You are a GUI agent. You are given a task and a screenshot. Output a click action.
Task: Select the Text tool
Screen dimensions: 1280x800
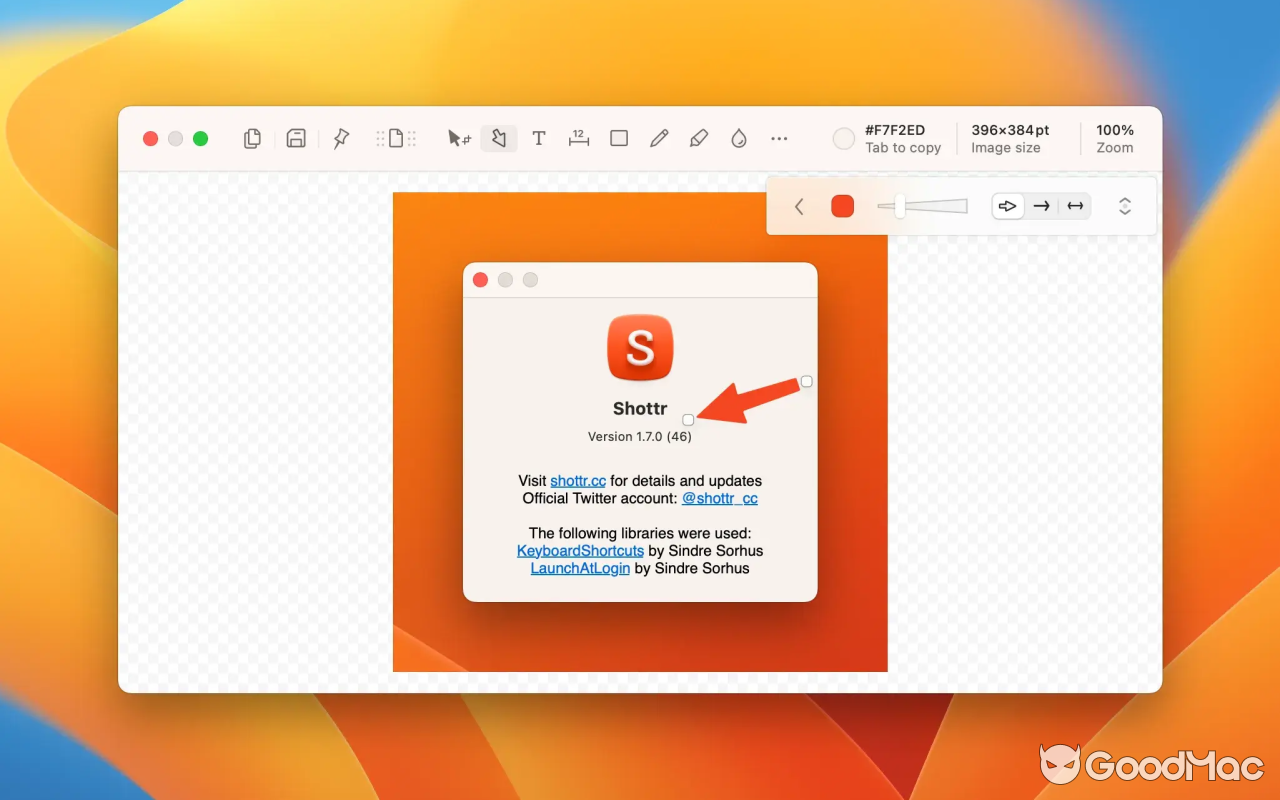538,138
